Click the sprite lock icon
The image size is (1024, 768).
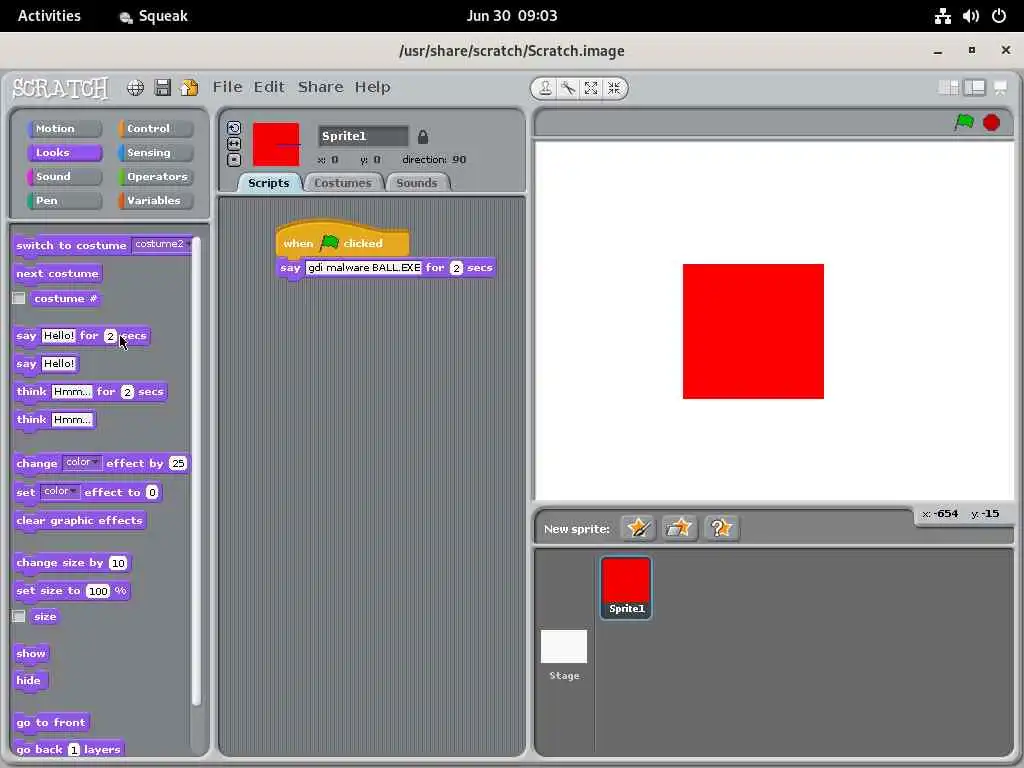[x=423, y=136]
